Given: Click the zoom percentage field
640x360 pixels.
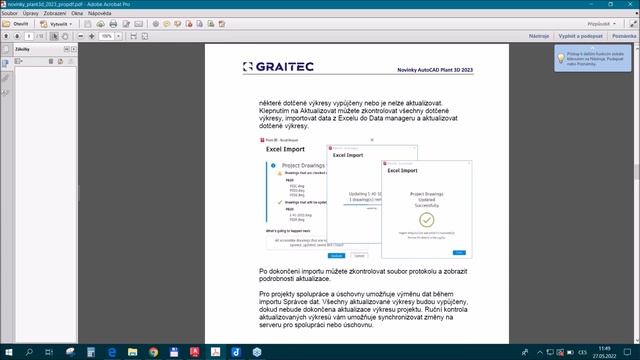Looking at the screenshot, I should [107, 36].
